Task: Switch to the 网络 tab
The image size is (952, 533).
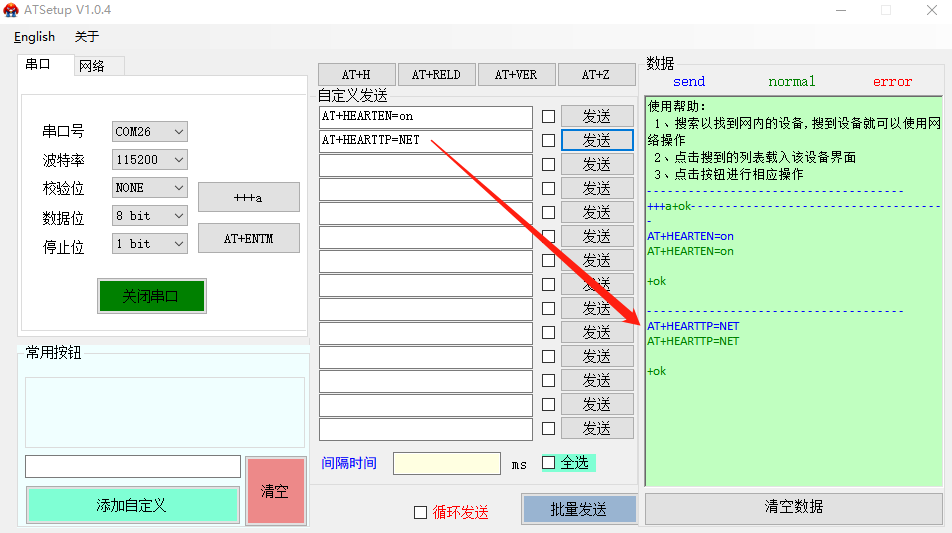Action: coord(92,66)
